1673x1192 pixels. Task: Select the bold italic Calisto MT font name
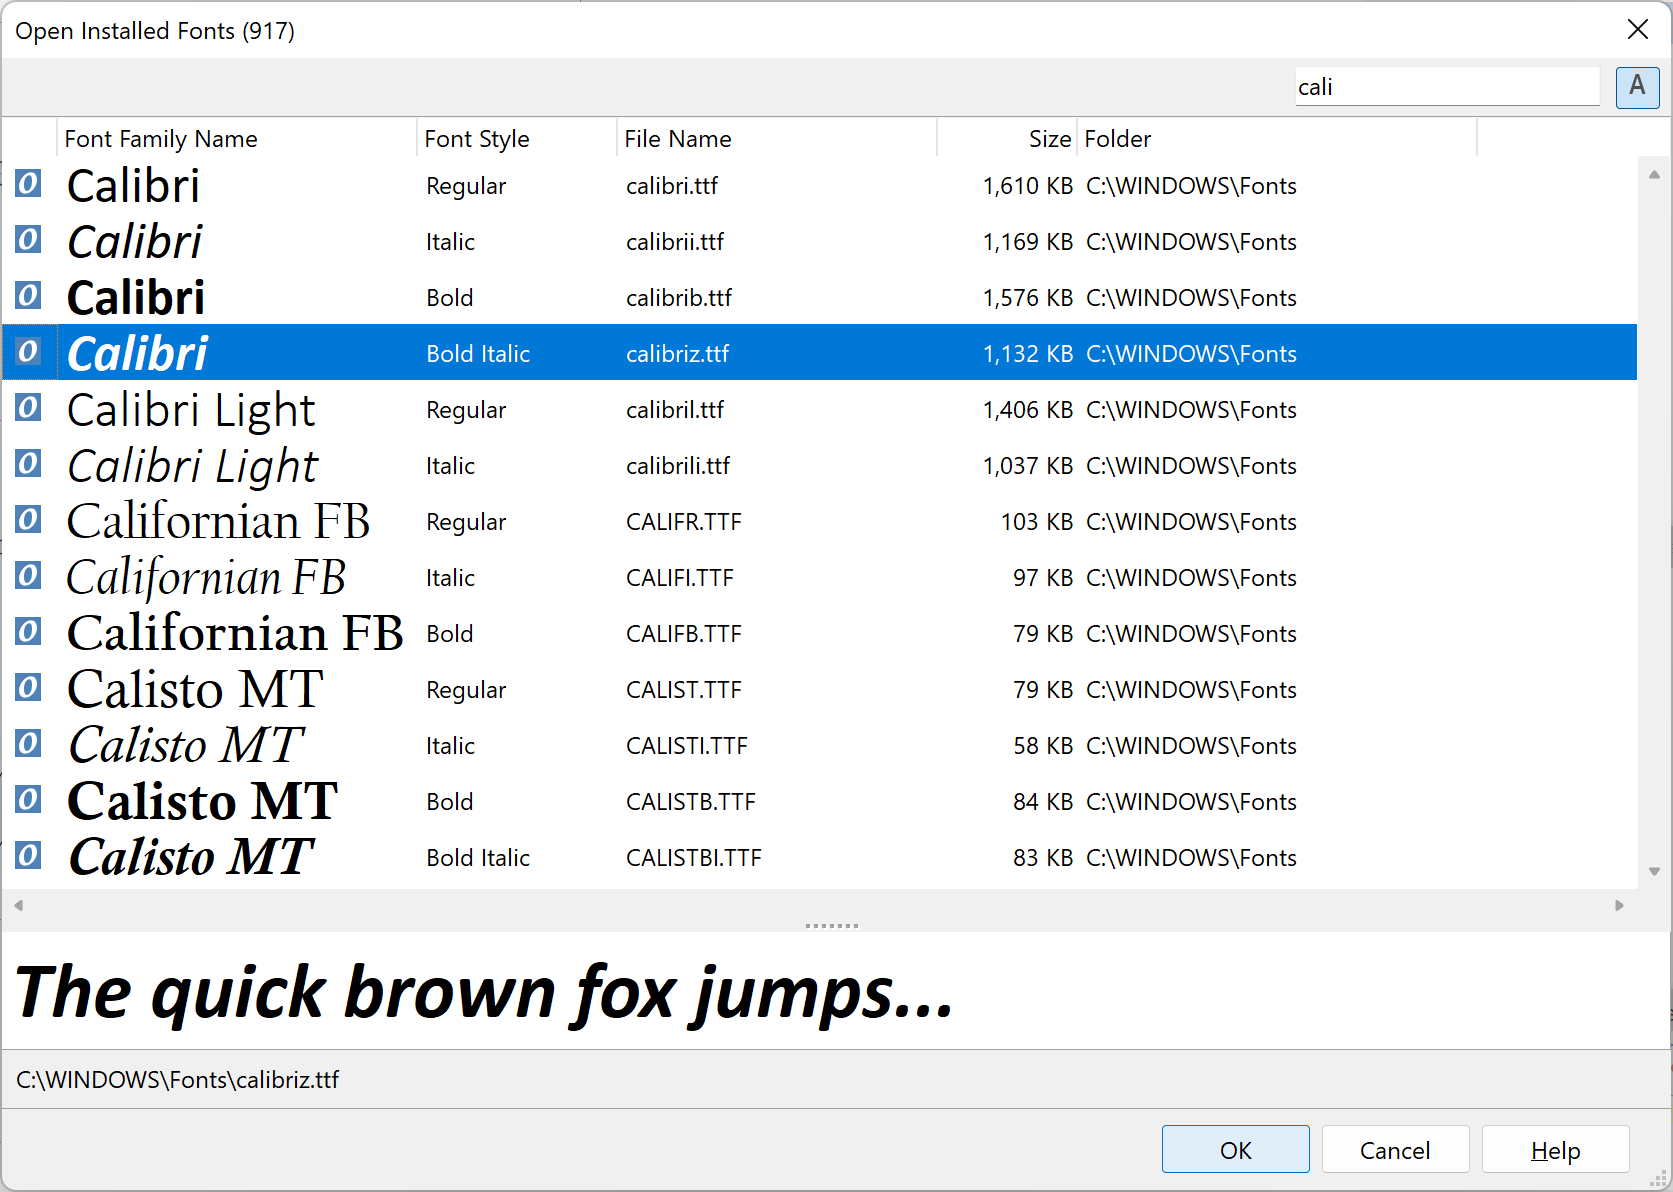(x=191, y=858)
